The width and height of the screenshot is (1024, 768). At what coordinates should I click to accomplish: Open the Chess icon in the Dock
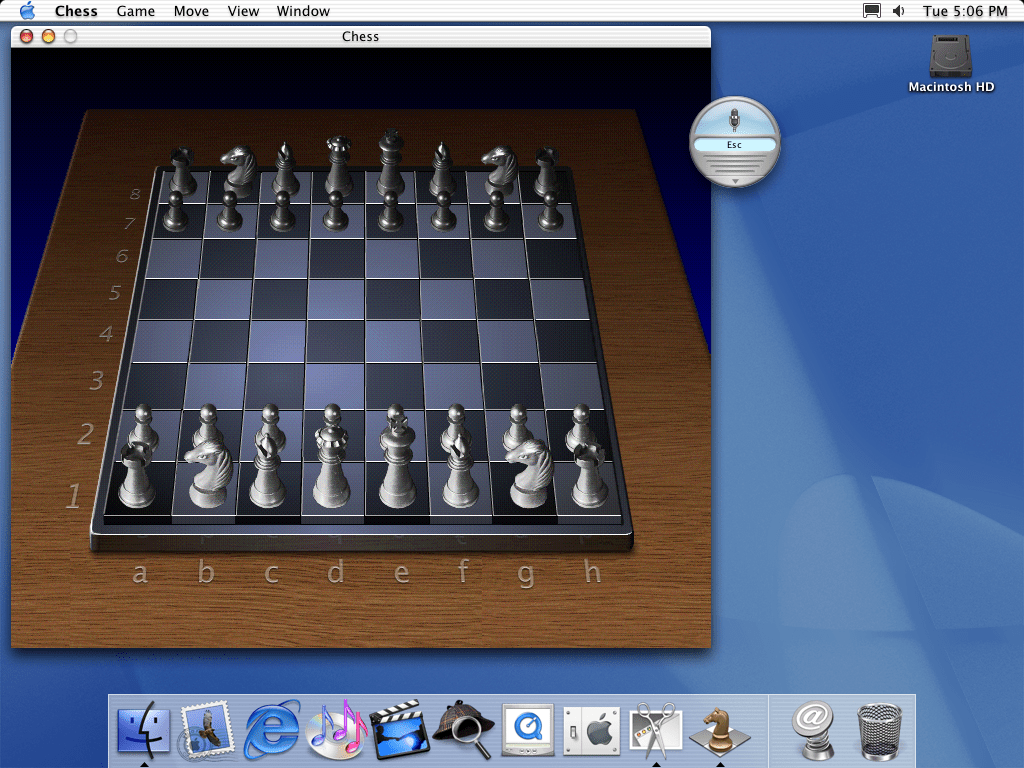click(x=719, y=732)
